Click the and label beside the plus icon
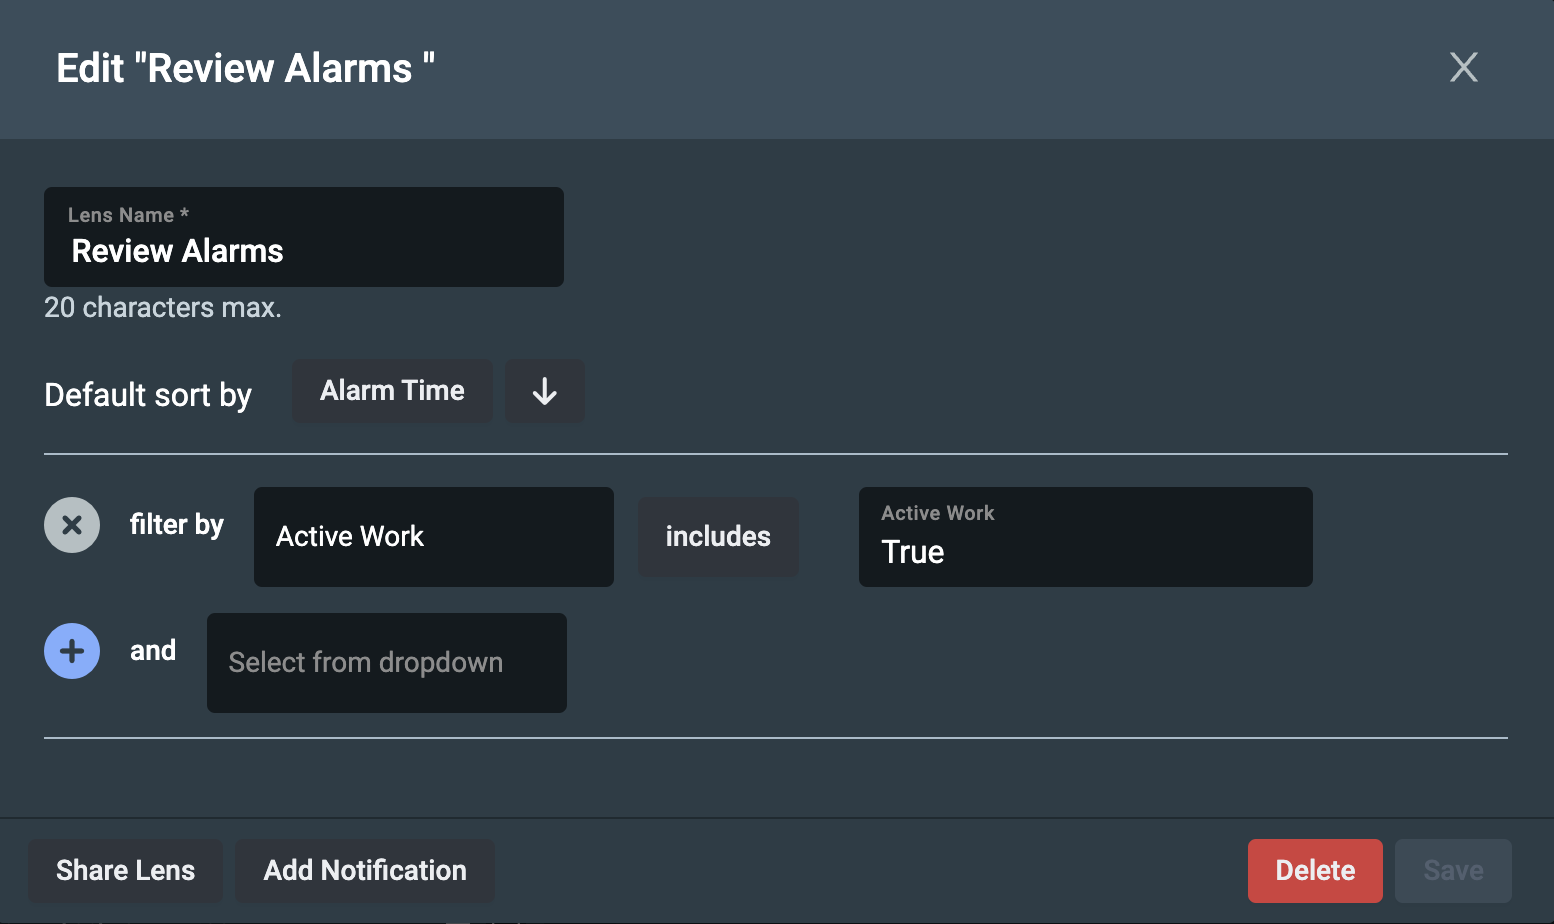1554x924 pixels. pyautogui.click(x=153, y=651)
